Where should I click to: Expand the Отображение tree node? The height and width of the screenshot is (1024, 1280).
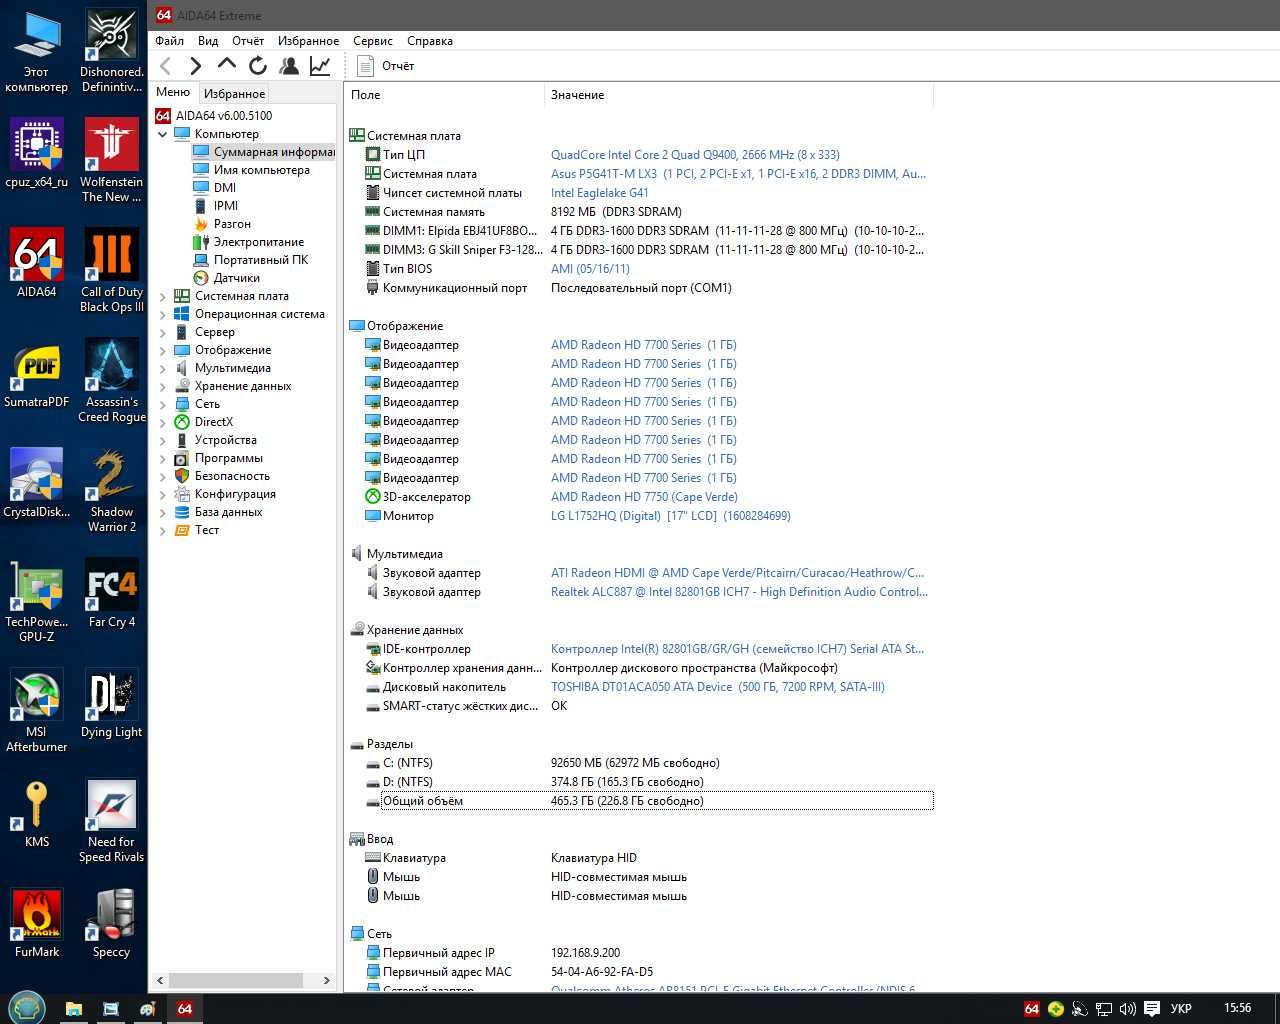pos(163,350)
